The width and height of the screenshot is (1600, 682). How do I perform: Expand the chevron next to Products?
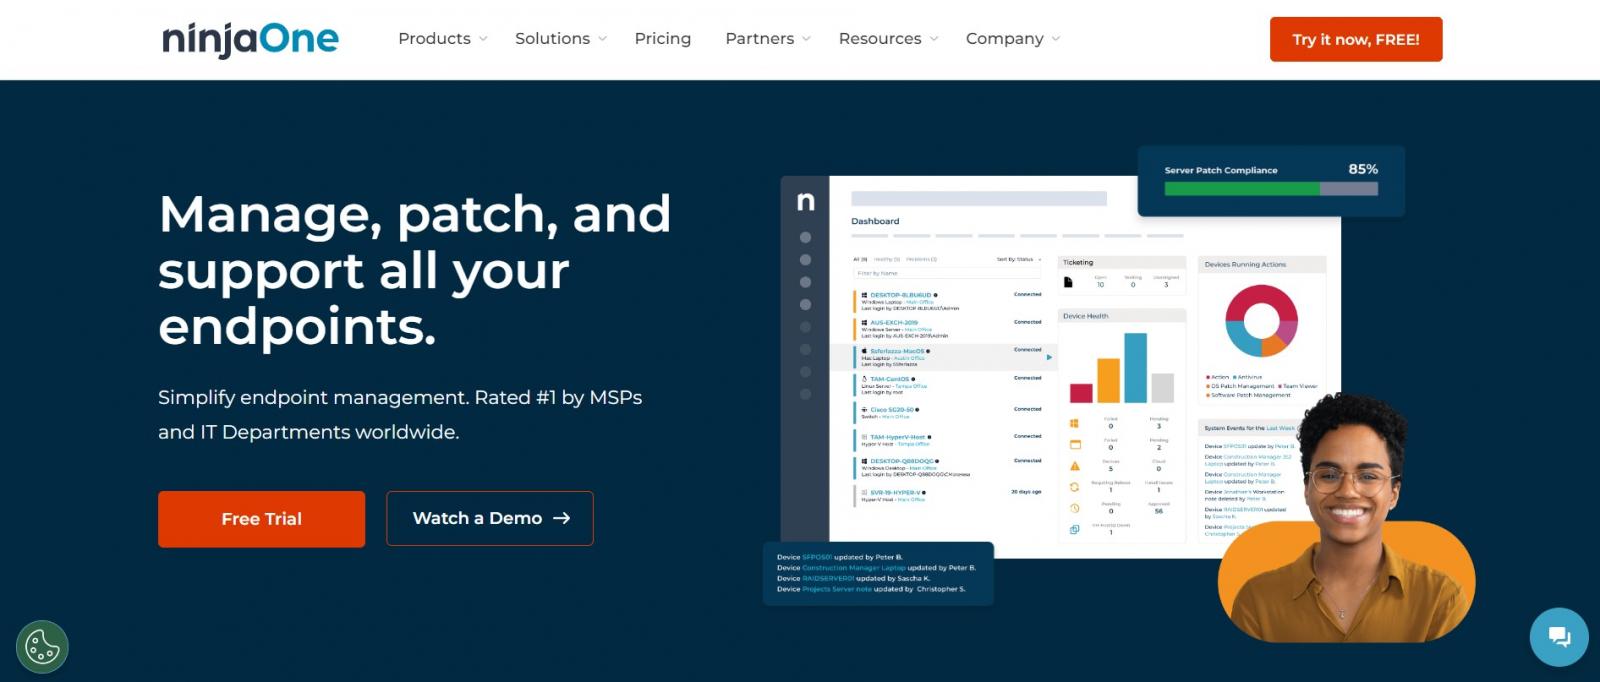click(483, 39)
